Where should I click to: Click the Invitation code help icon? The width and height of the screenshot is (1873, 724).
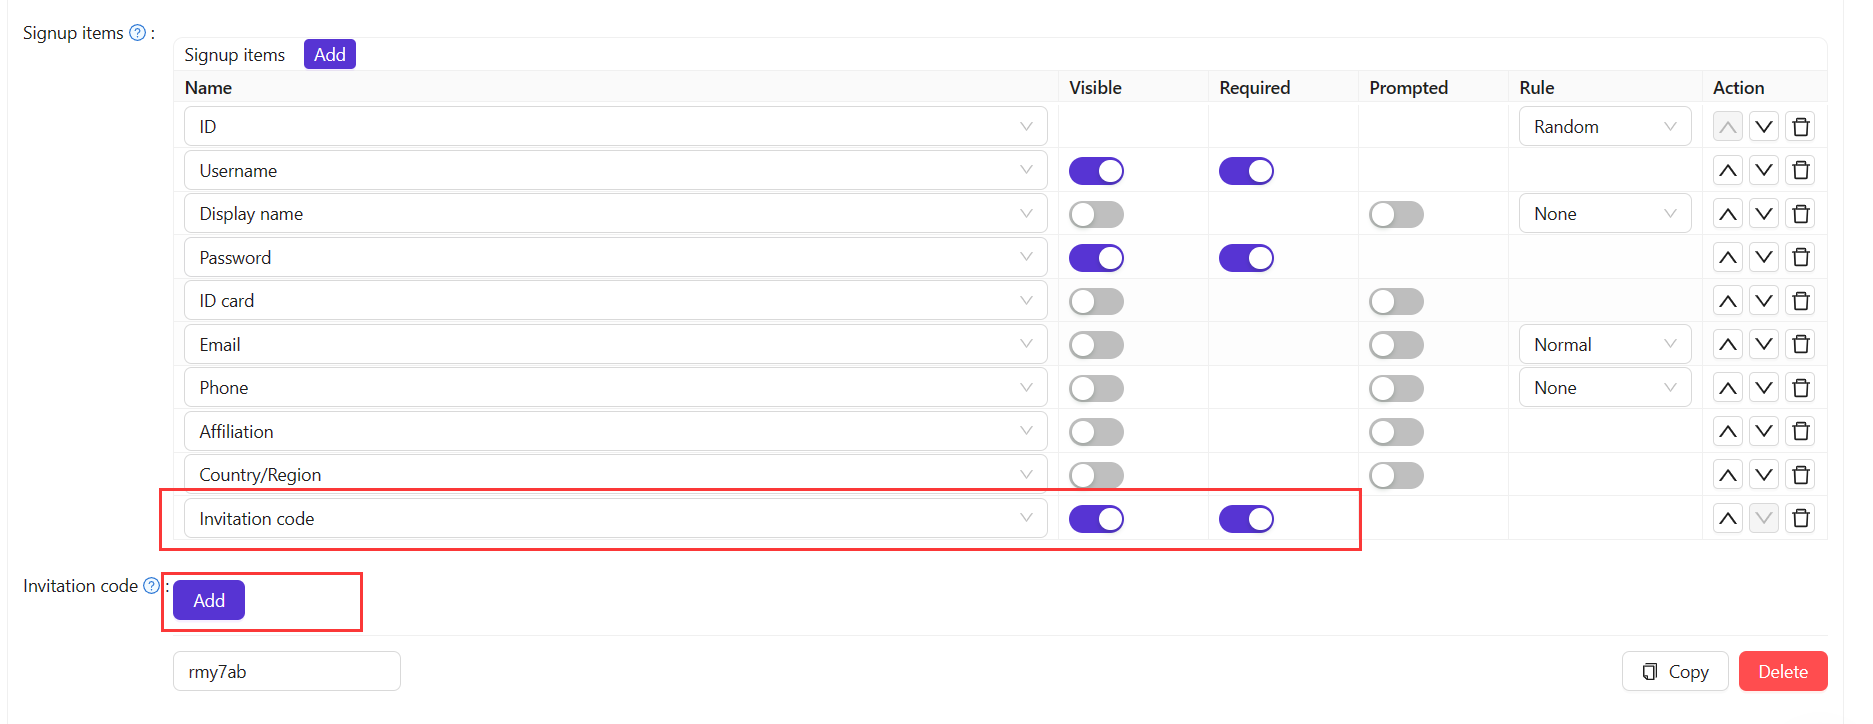[151, 586]
